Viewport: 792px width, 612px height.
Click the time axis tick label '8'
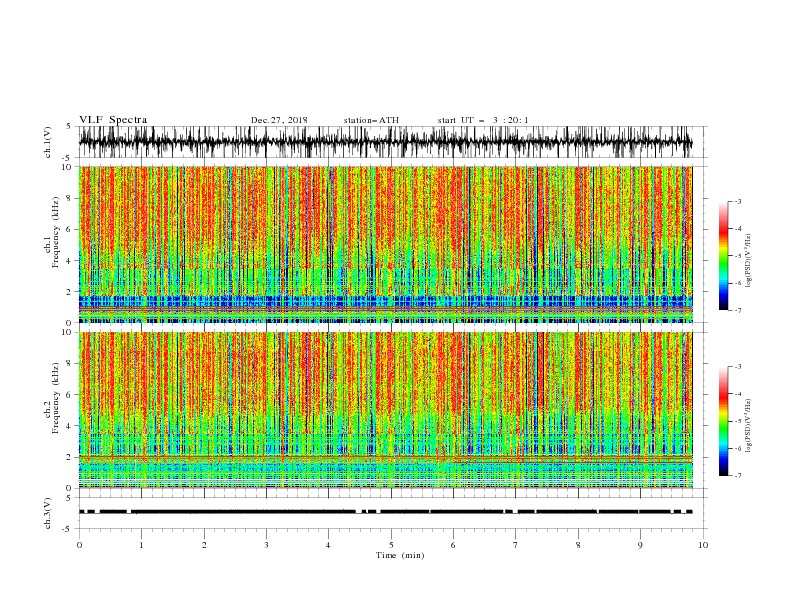[578, 545]
